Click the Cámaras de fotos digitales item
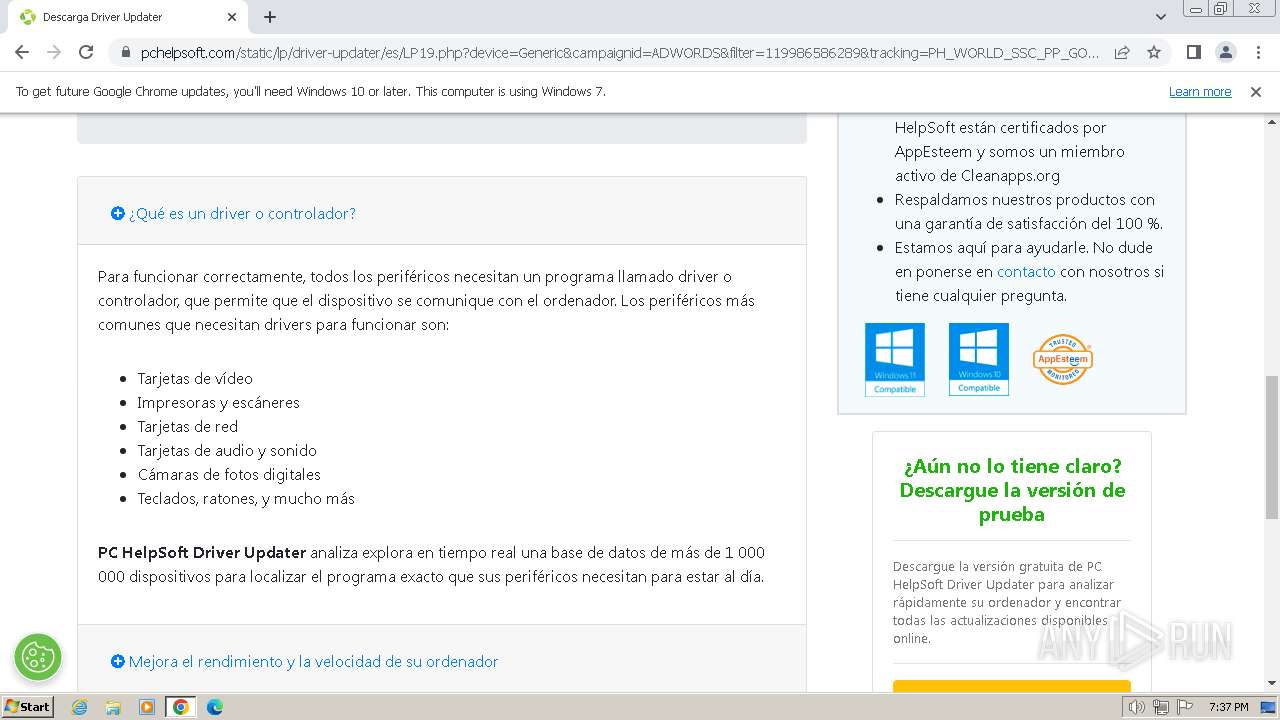 229,474
